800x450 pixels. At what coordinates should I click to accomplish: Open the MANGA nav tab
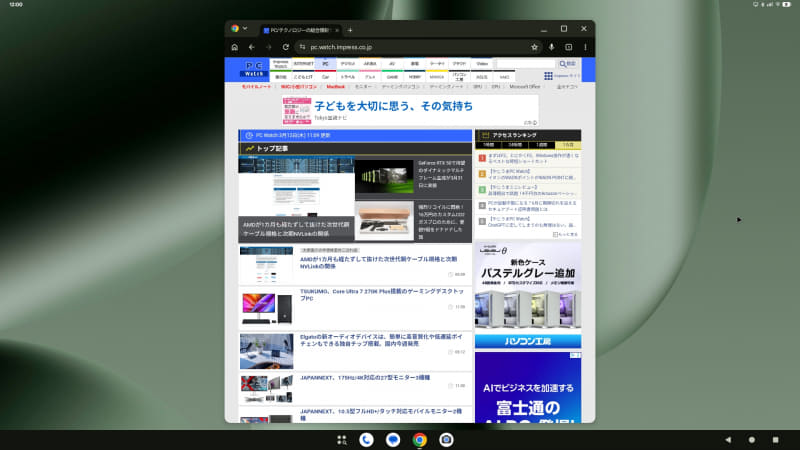point(437,77)
